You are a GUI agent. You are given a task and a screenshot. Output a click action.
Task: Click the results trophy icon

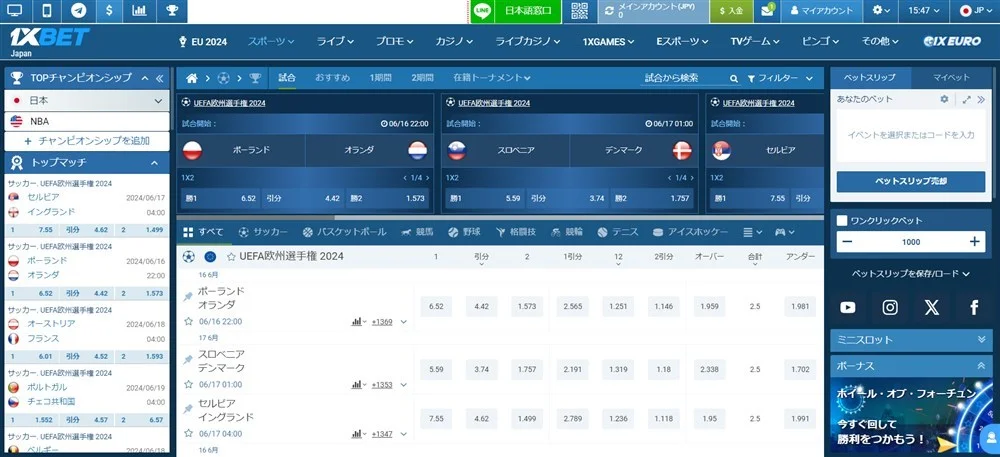coord(172,11)
